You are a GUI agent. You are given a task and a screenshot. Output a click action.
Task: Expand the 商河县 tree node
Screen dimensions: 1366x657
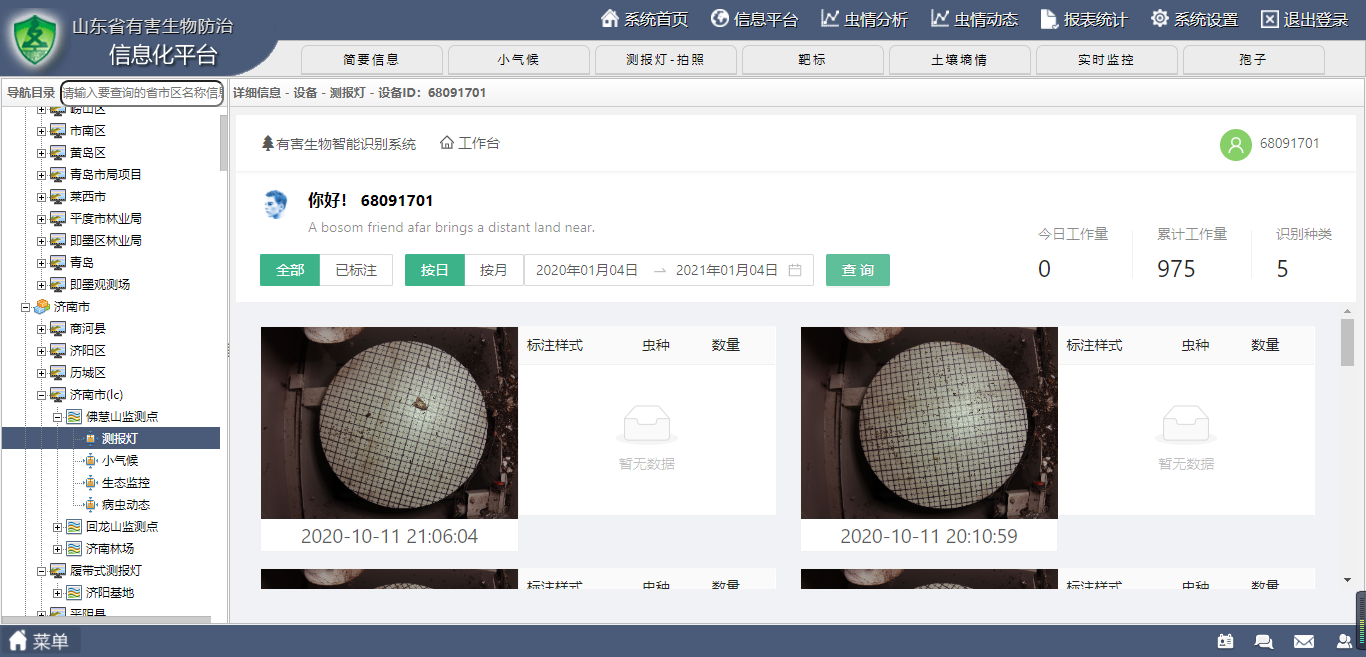[42, 329]
